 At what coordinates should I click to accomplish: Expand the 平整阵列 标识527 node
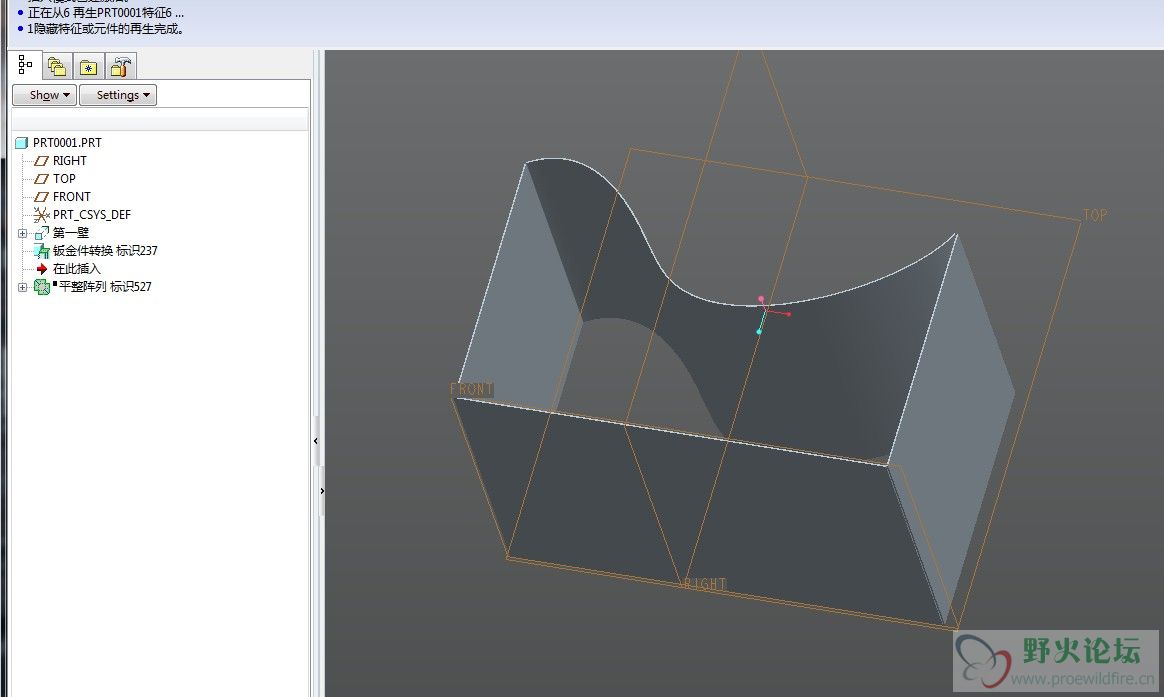22,287
